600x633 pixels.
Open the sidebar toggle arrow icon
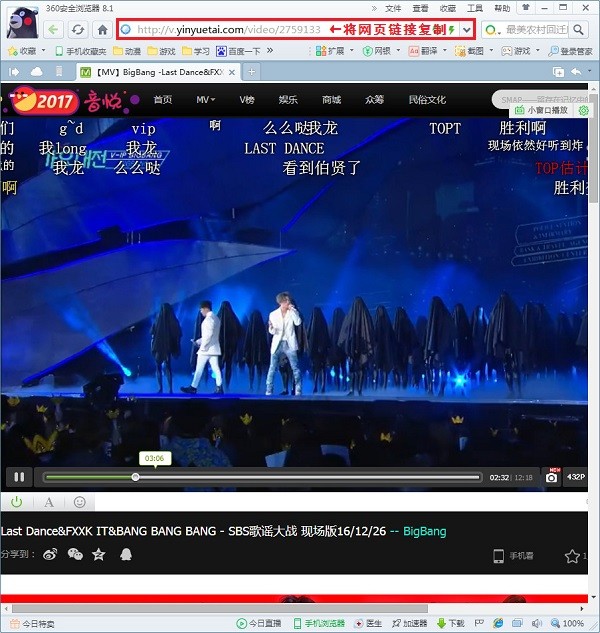click(x=14, y=72)
